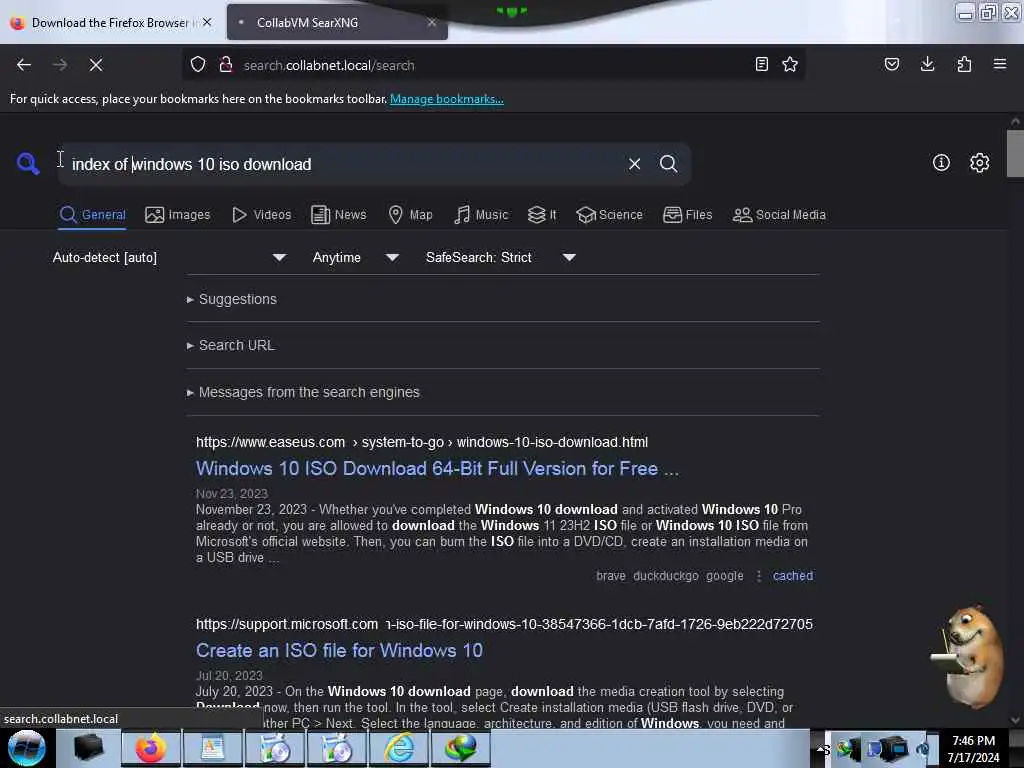Select the Videos search category
The image size is (1024, 768).
click(261, 215)
